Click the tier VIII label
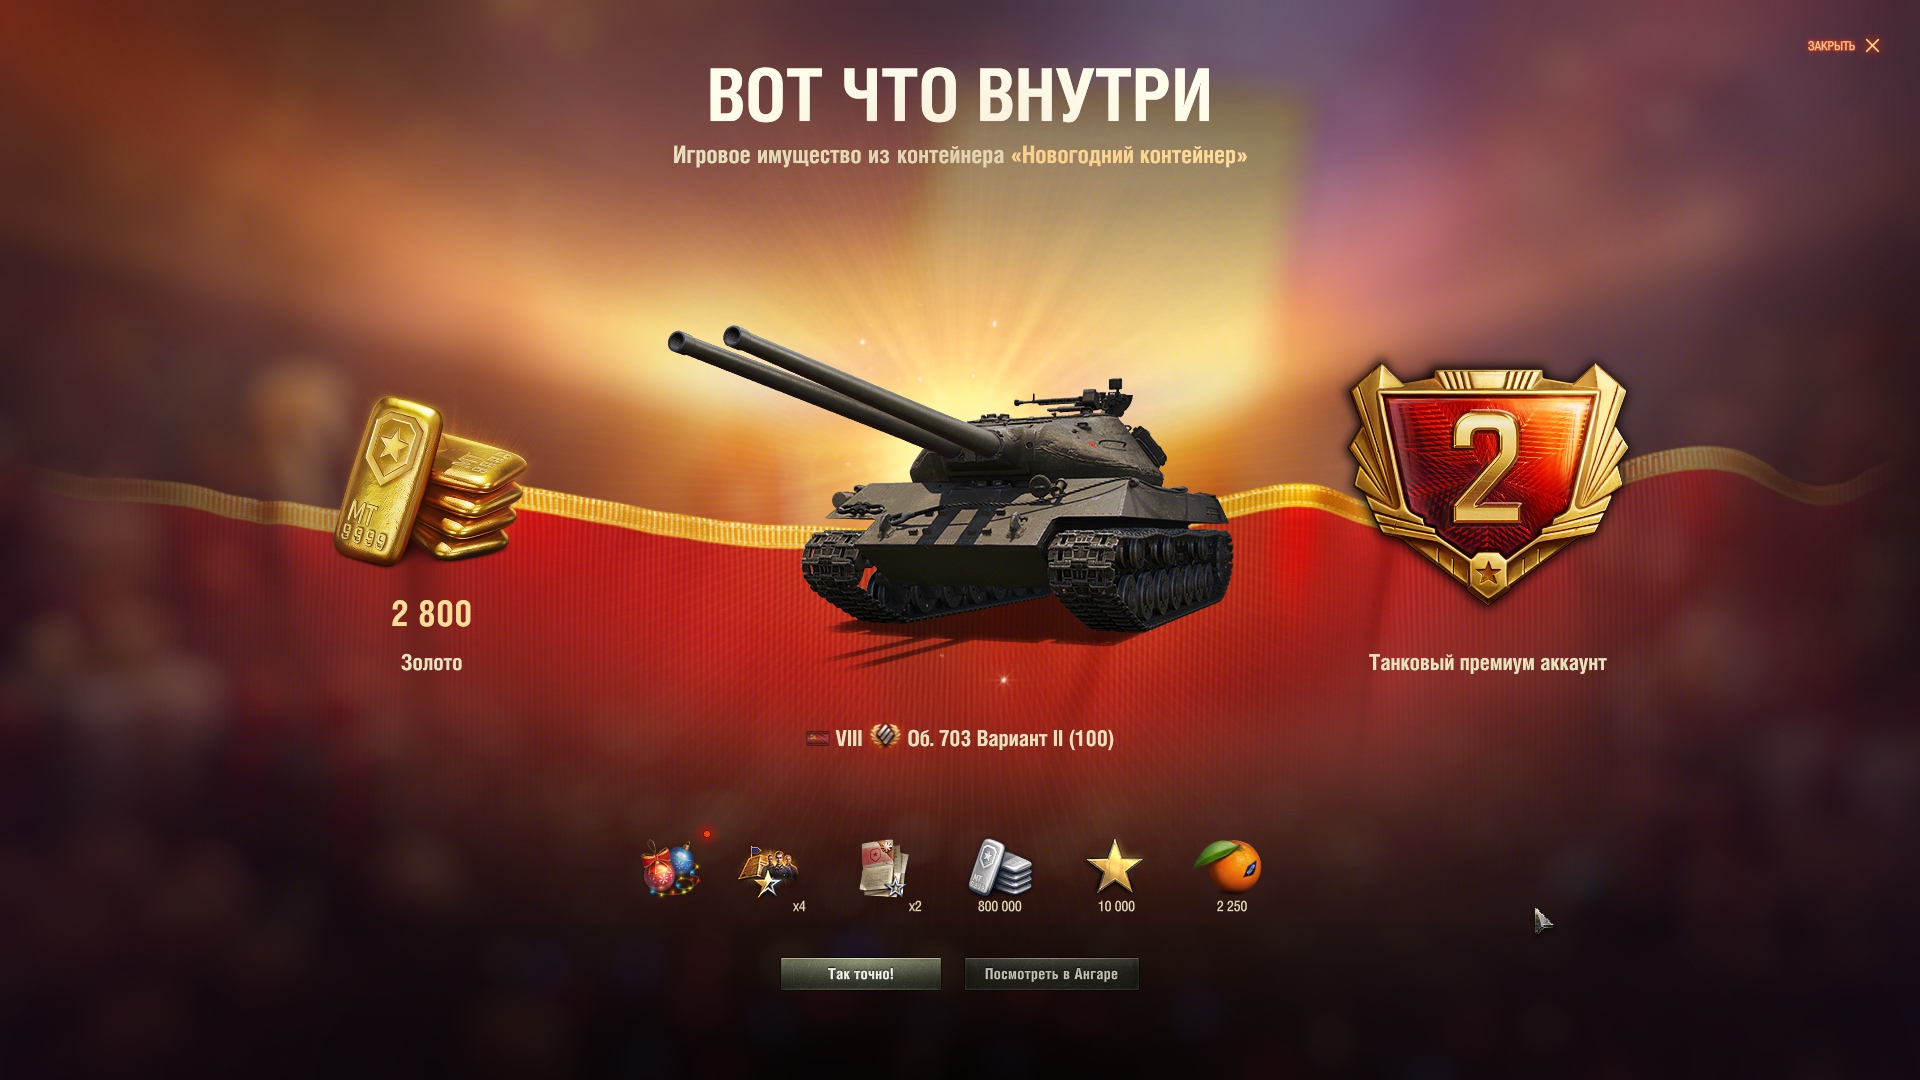This screenshot has width=1920, height=1080. (848, 739)
